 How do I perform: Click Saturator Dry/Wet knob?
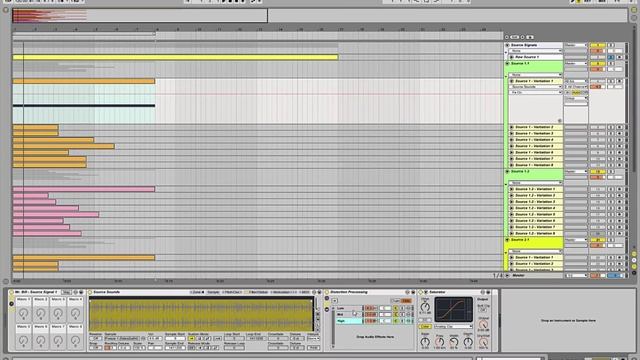pos(483,342)
